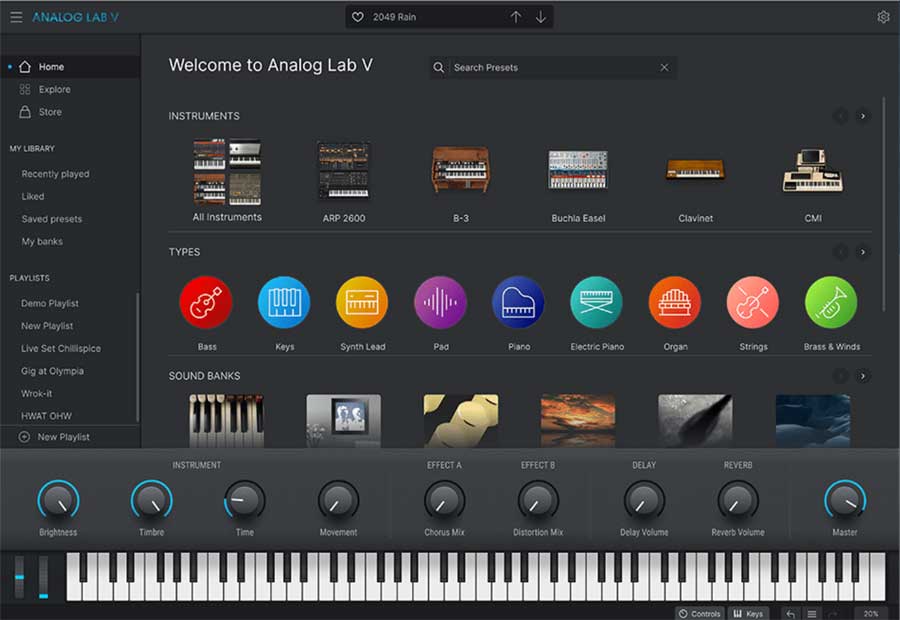Go to the previous preset with the up arrow

coord(516,17)
